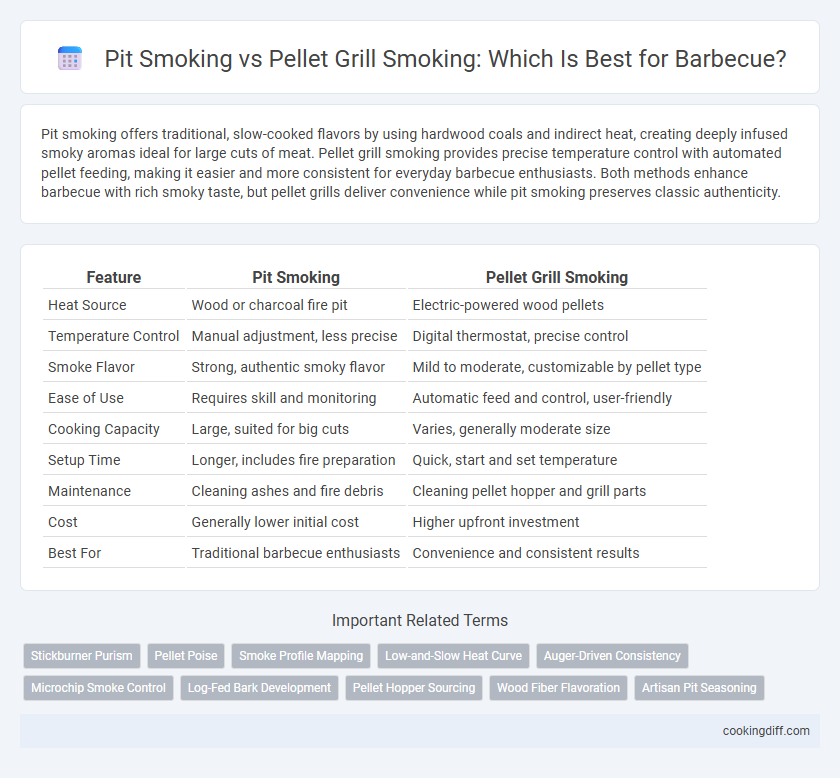840x778 pixels.
Task: Click the intro paragraph about pit smoking
Action: click(x=415, y=163)
